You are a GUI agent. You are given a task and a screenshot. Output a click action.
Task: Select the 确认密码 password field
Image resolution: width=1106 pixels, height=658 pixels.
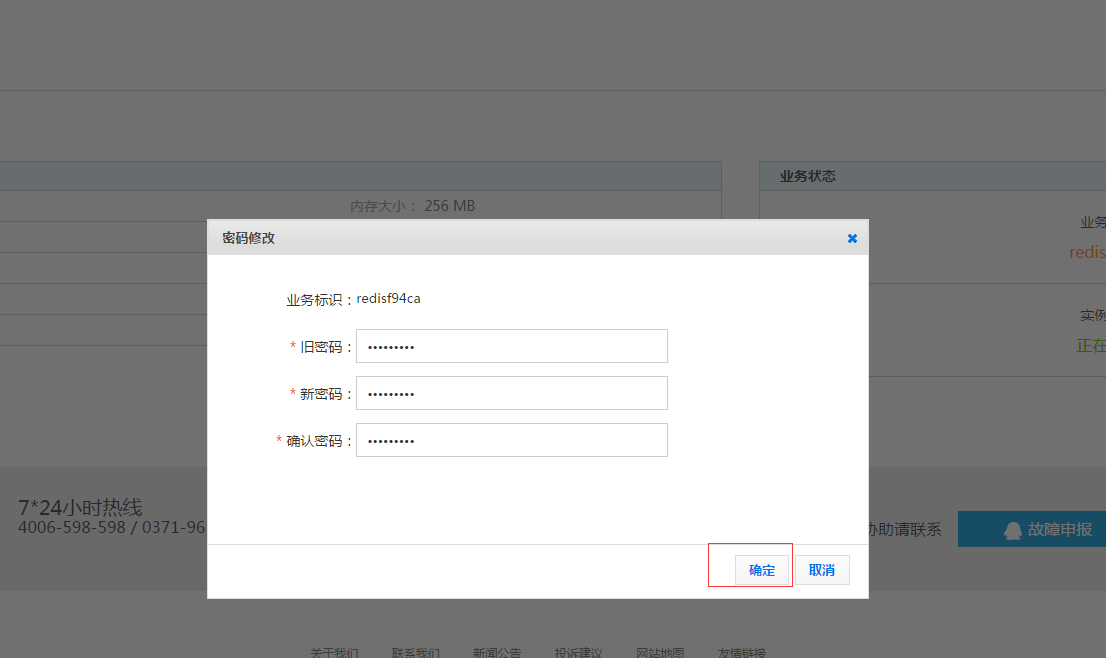(511, 440)
